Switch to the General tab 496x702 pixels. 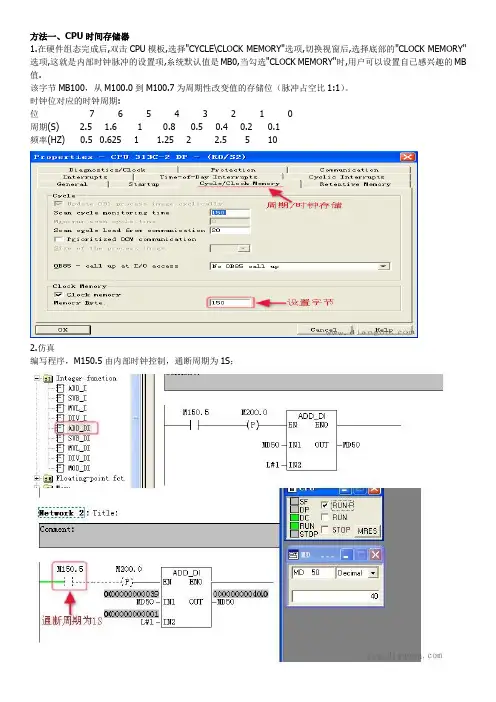(72, 184)
